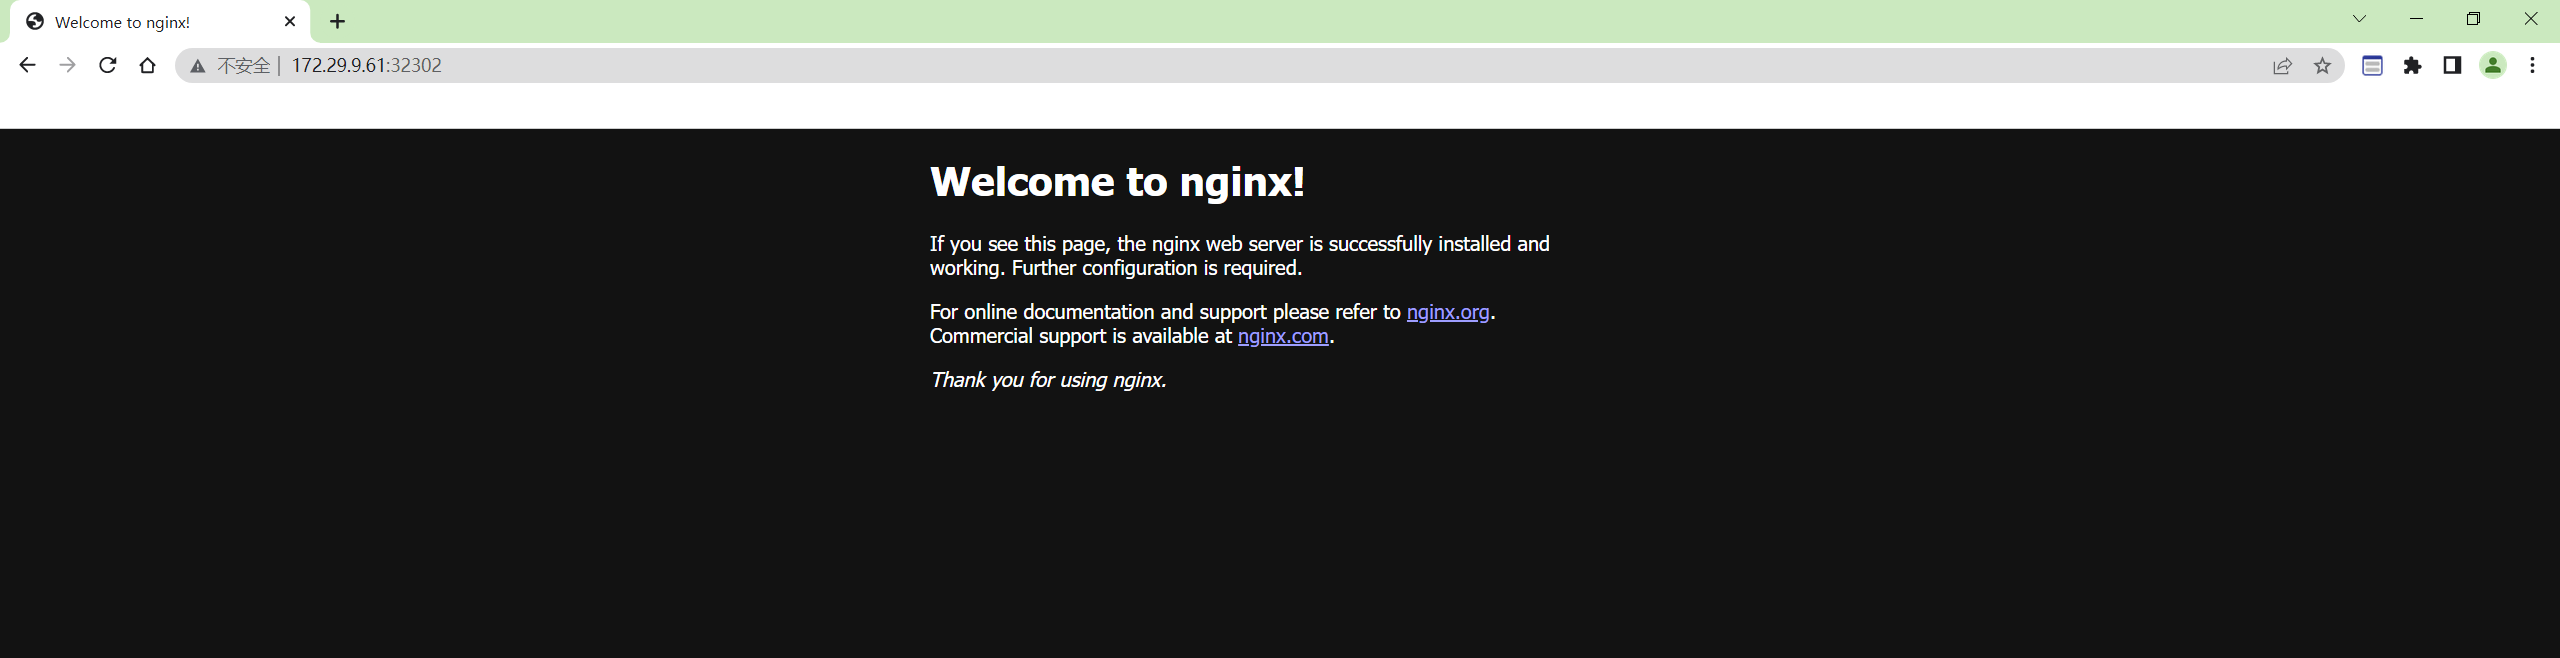
Task: Follow the nginx.org link
Action: point(1448,312)
